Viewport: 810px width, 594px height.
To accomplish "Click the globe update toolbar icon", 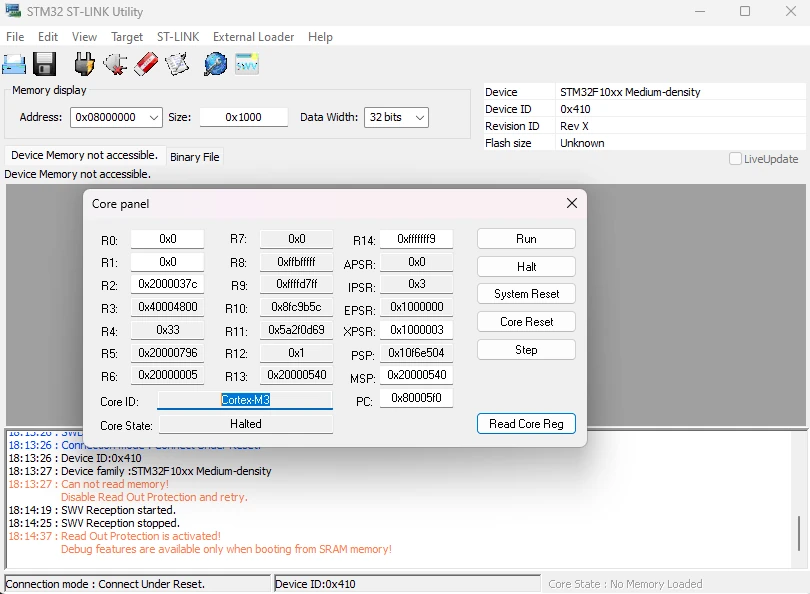I will point(215,65).
